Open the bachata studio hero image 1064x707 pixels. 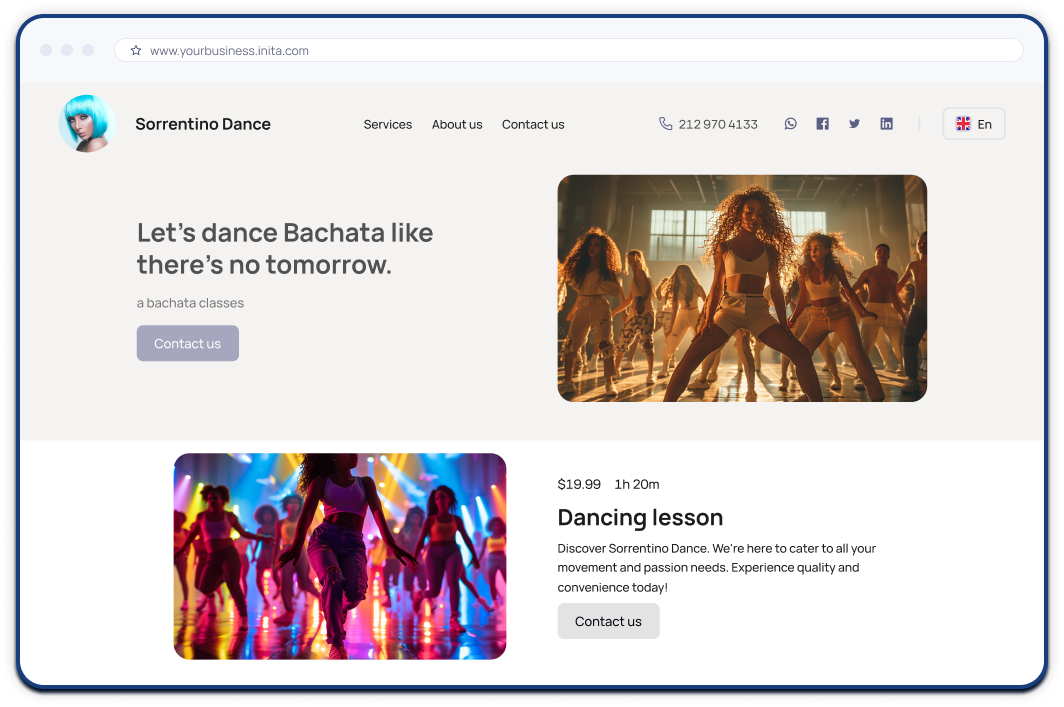click(742, 288)
